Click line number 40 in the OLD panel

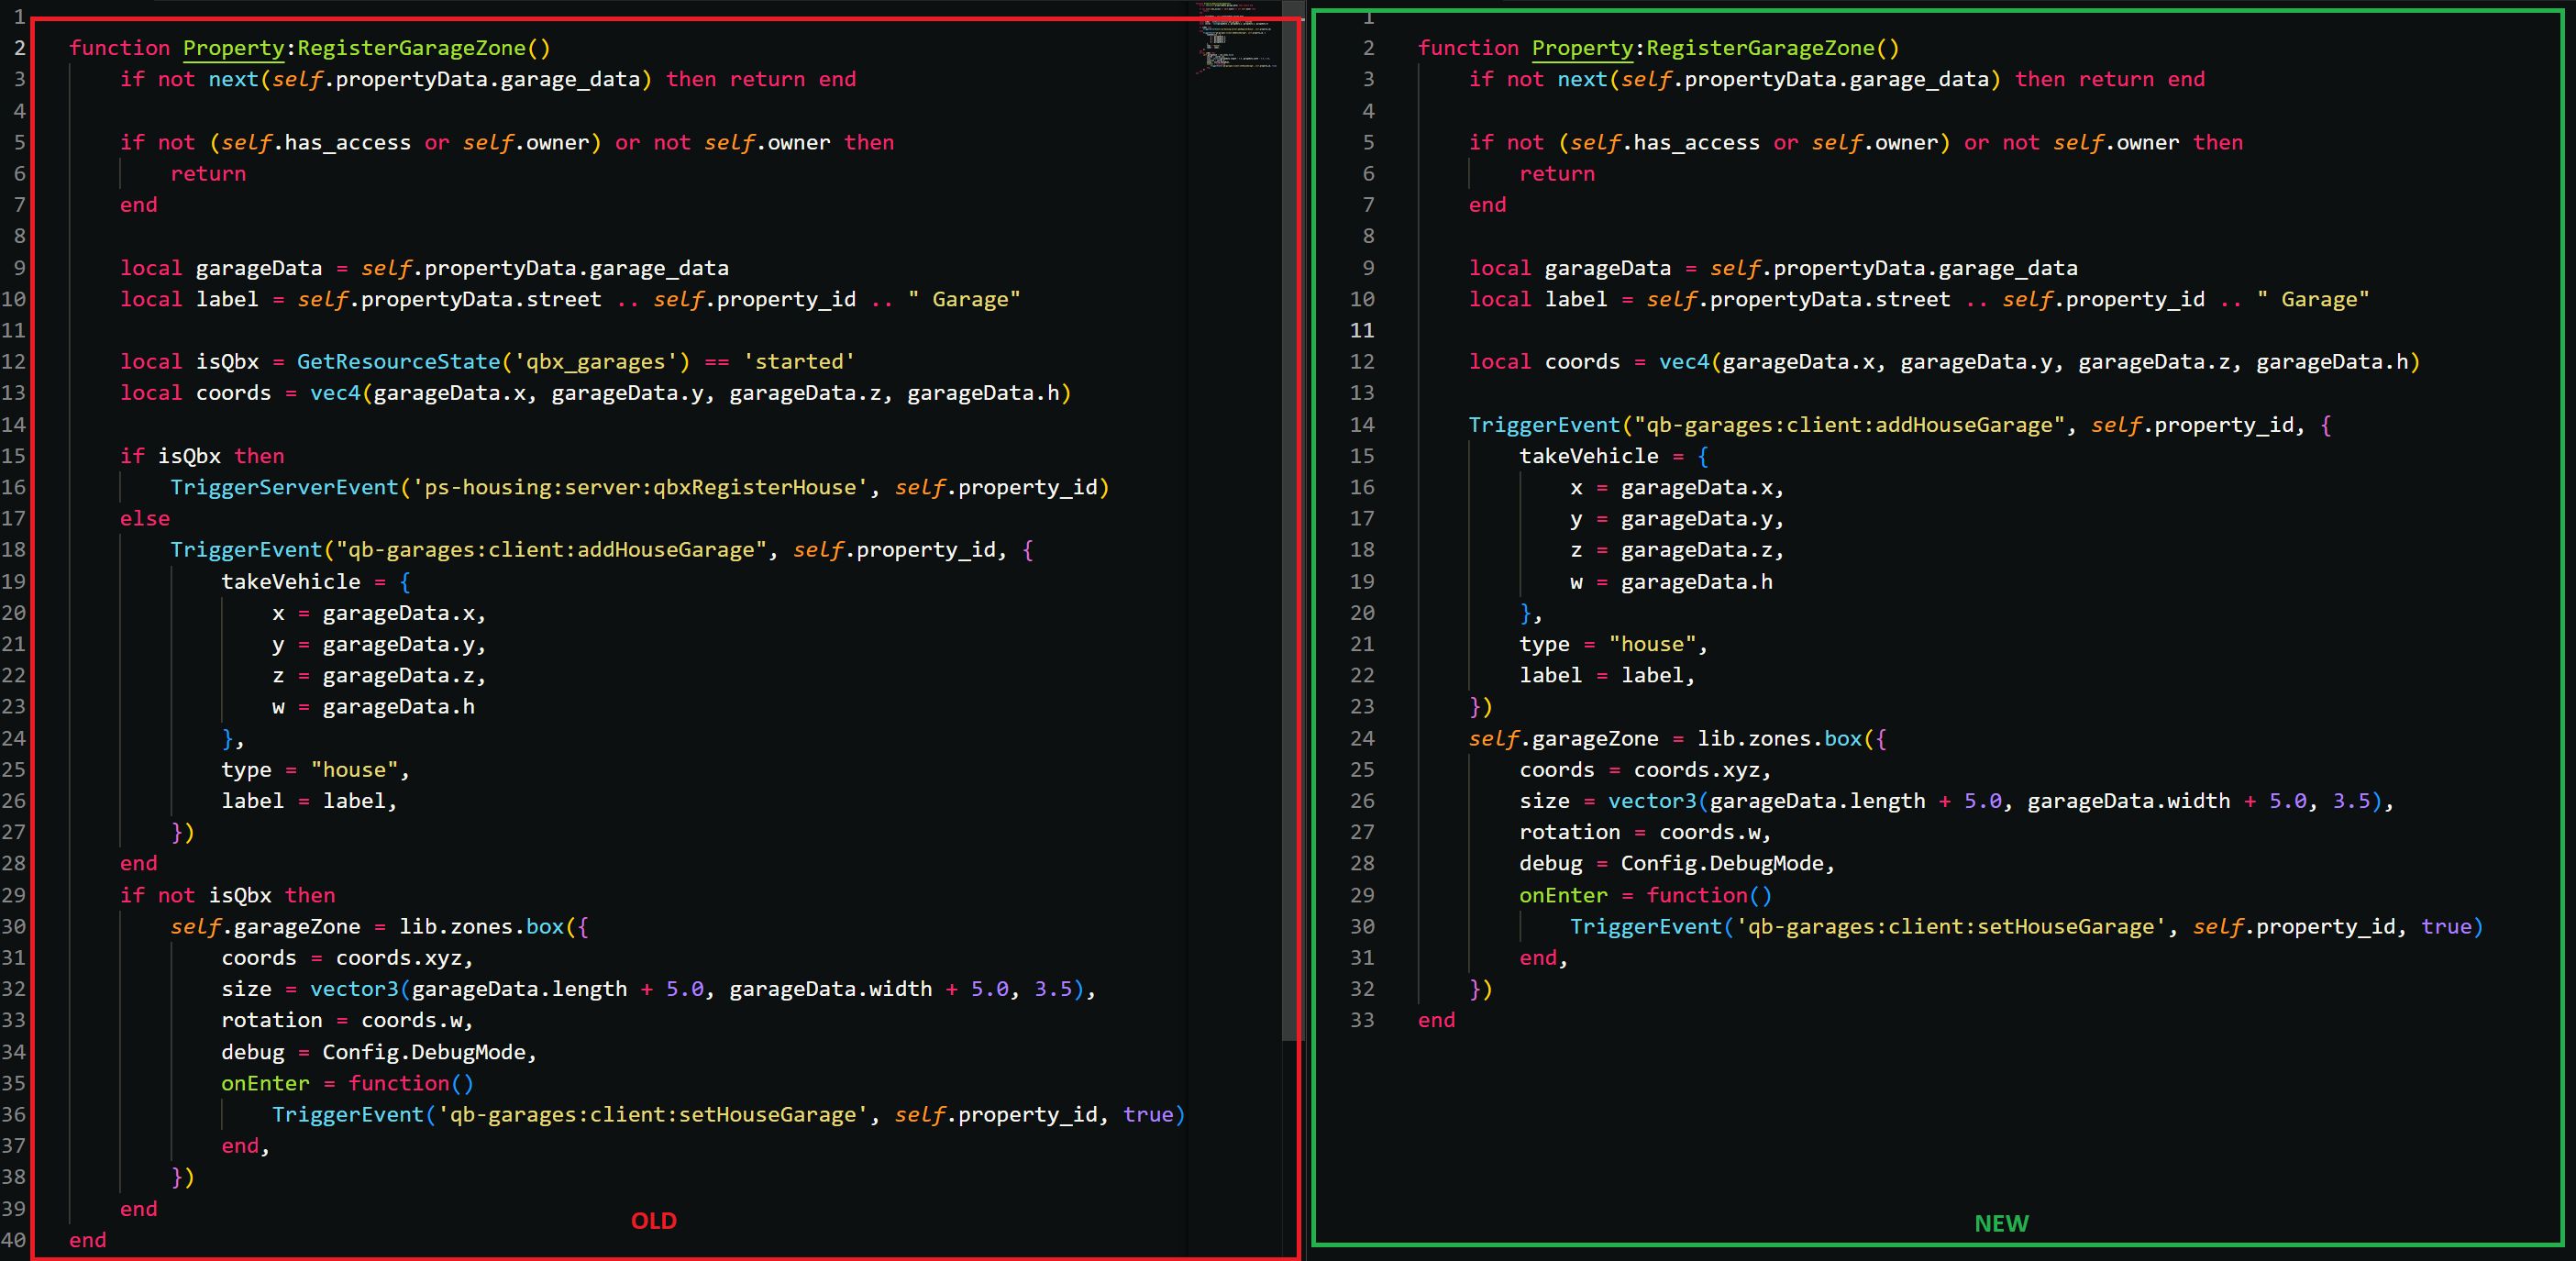[x=14, y=1240]
